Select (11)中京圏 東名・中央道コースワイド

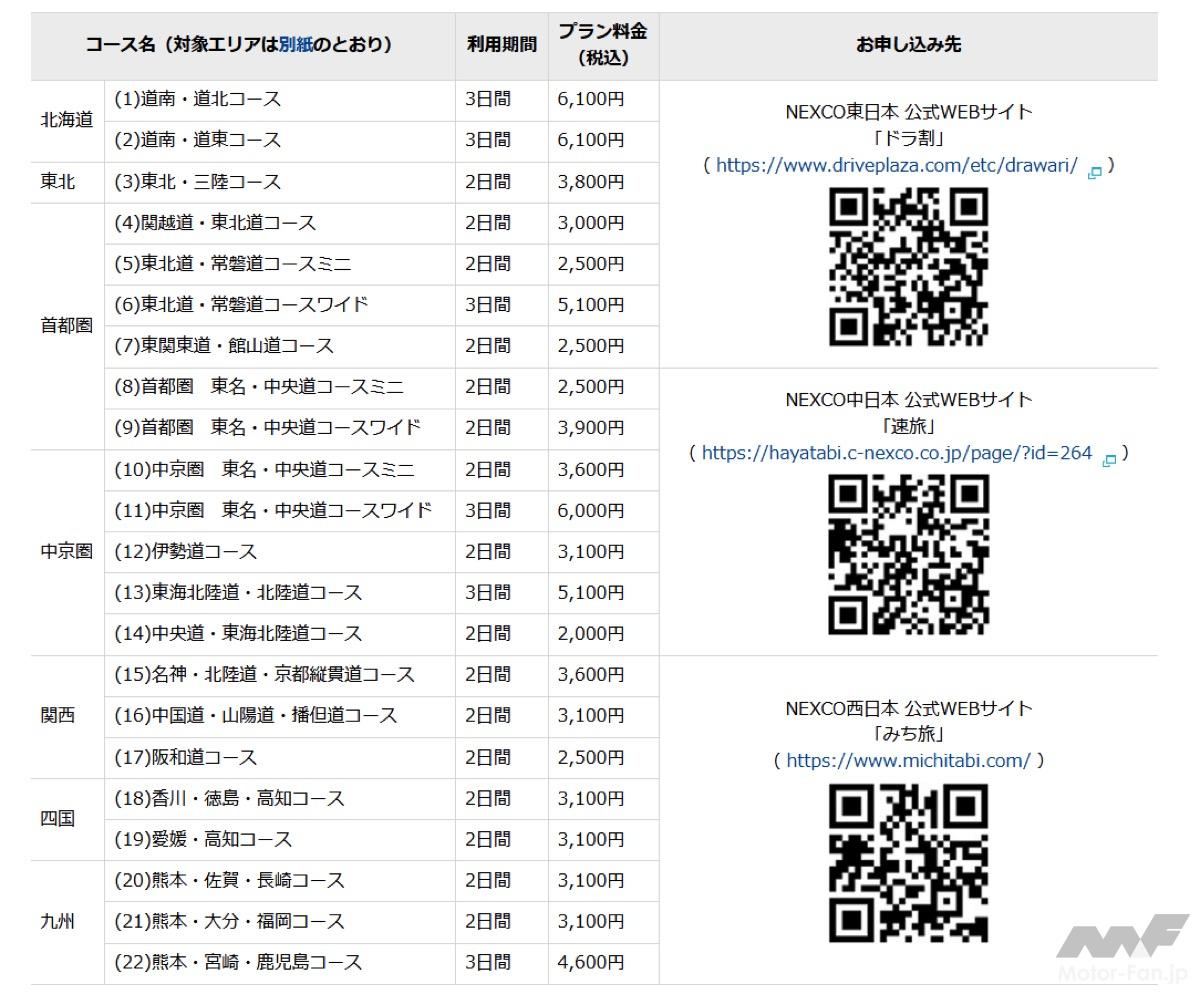(x=279, y=511)
